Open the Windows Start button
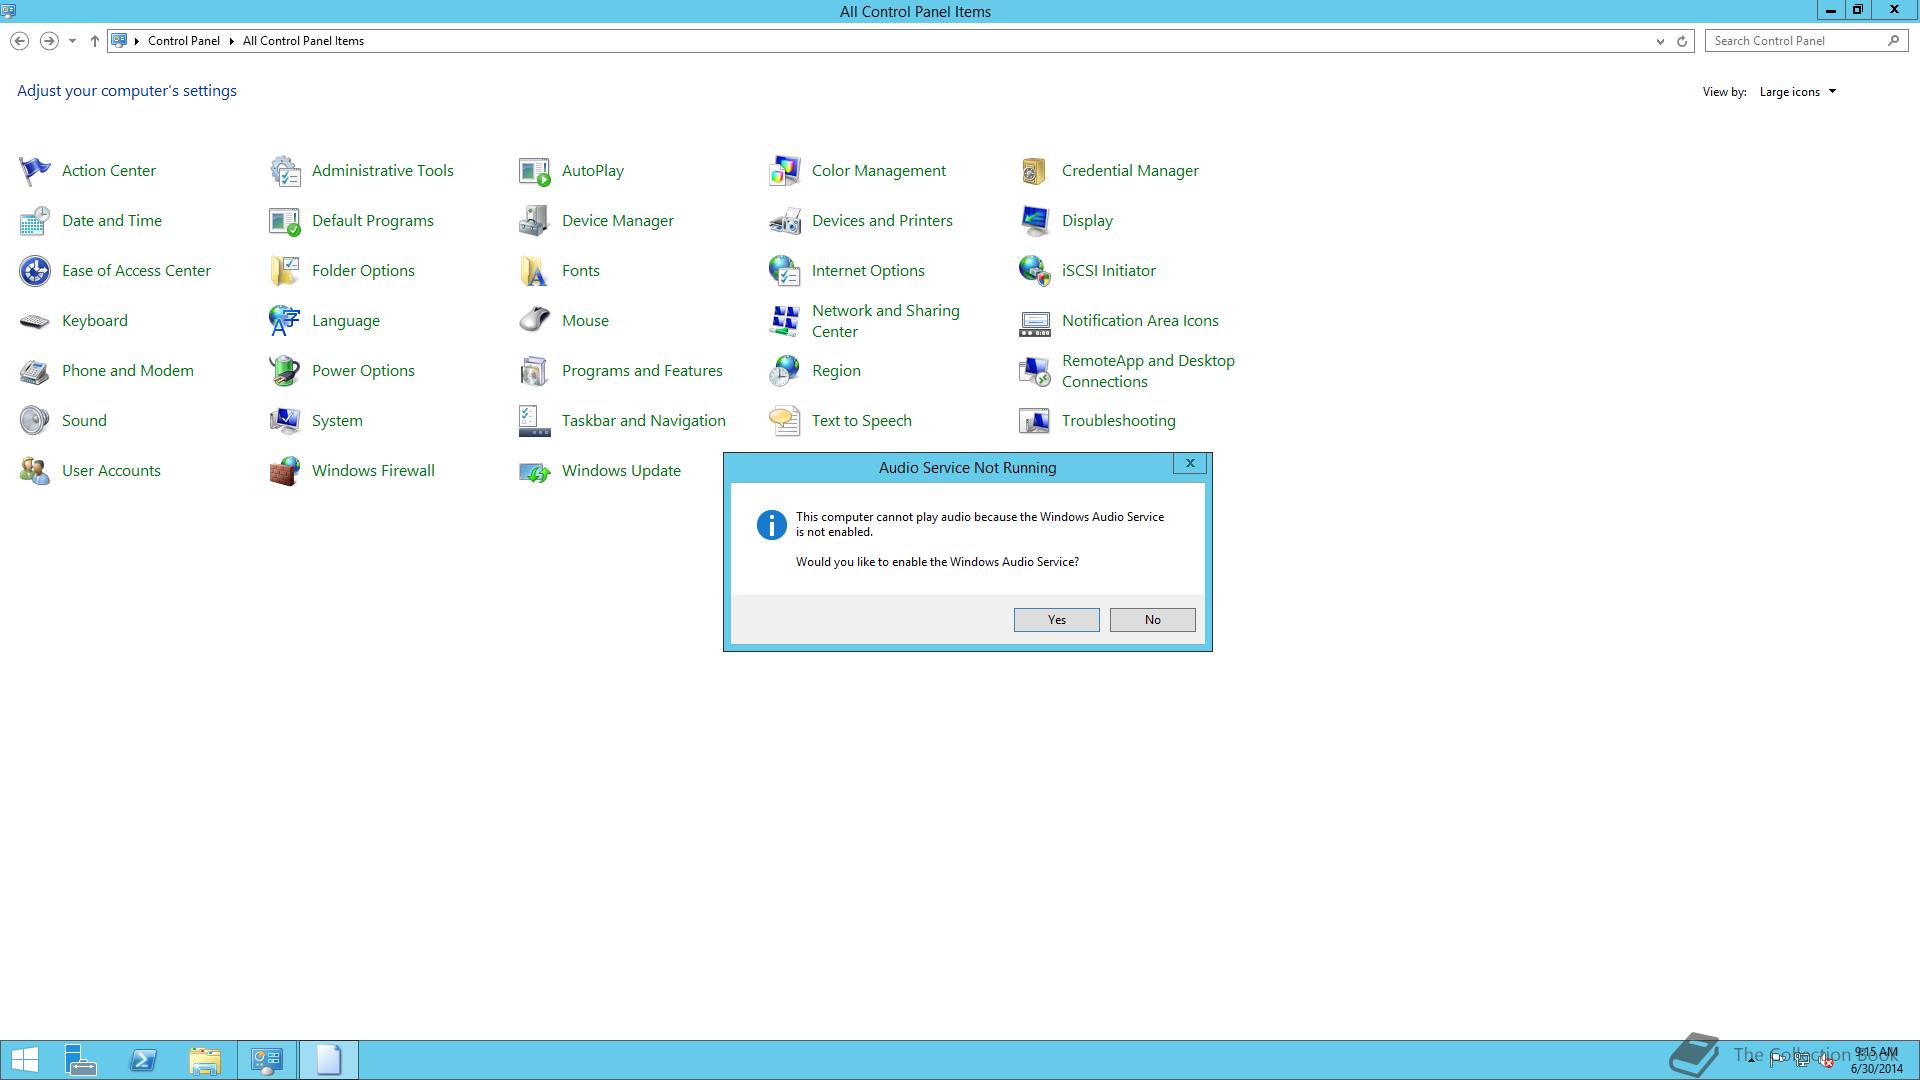 [x=24, y=1060]
